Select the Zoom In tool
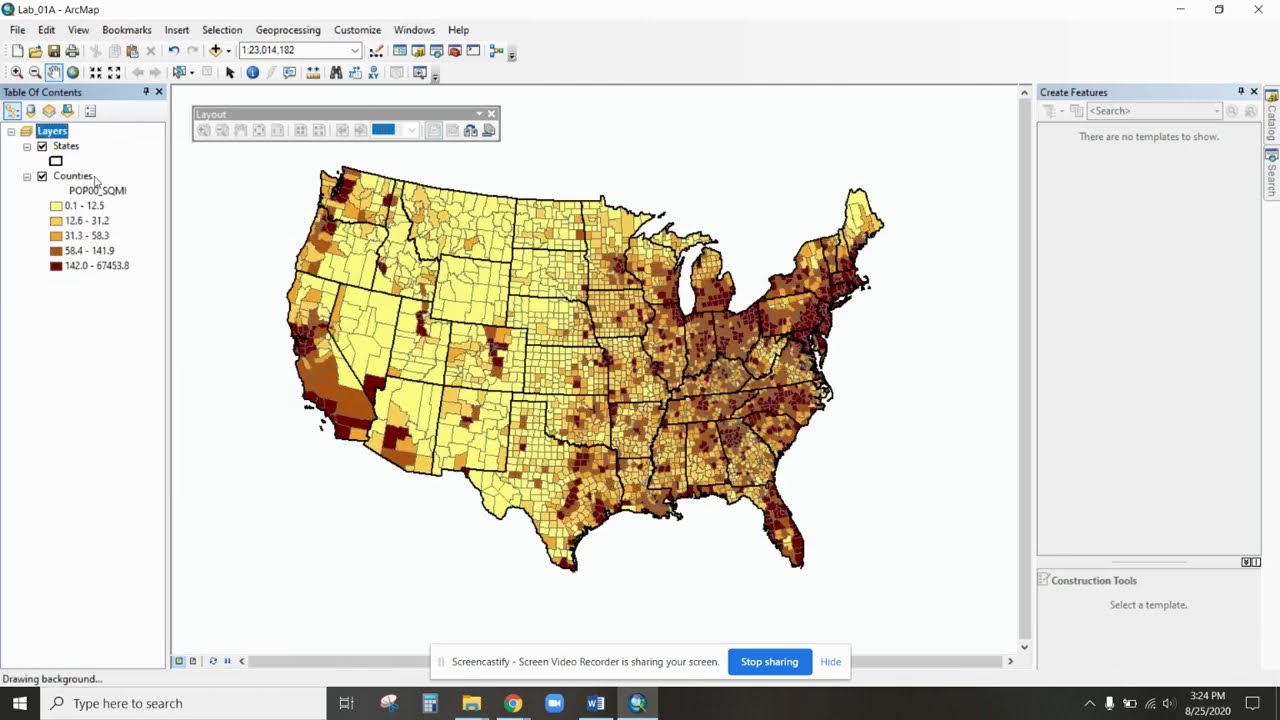 (16, 72)
